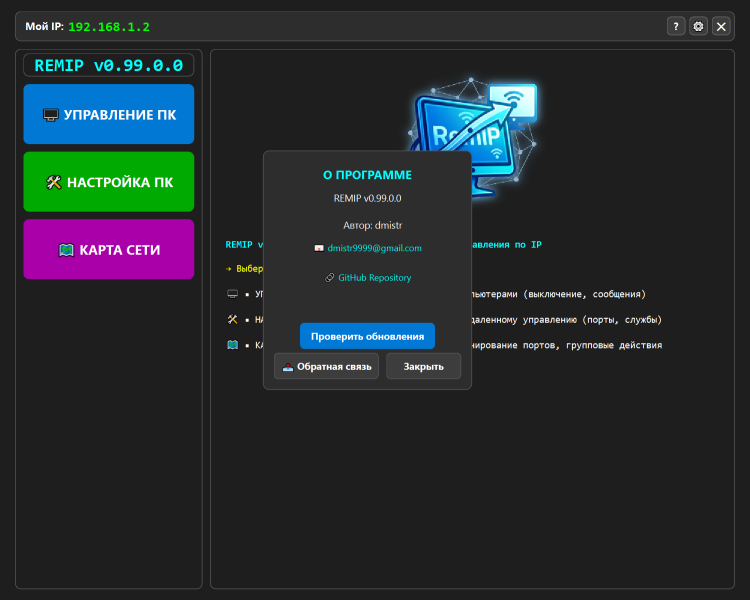This screenshot has height=600, width=750.
Task: Click the chain icon beside GitHub Repository
Action: [330, 278]
